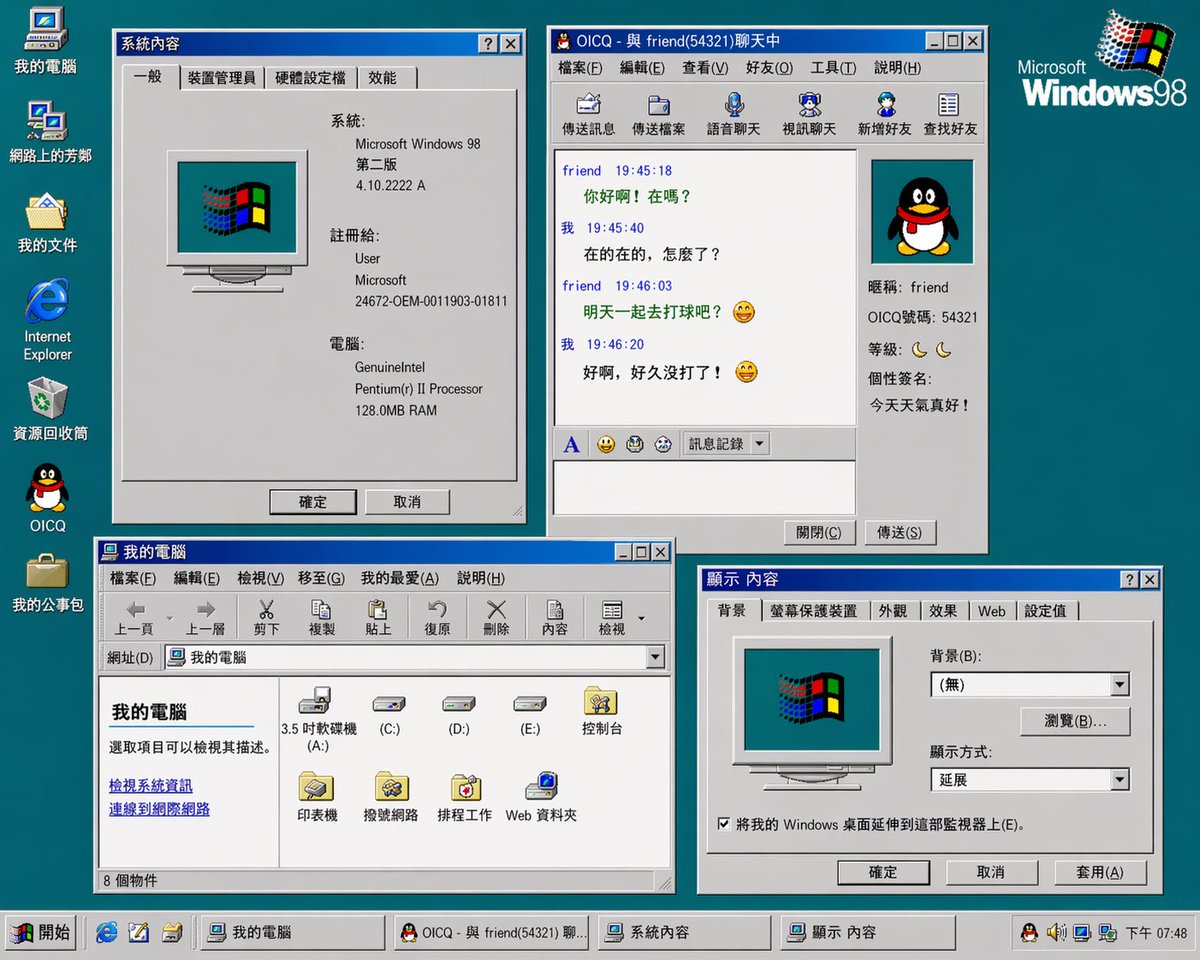Open 連線到網際網路 link in 我的電腦

[x=160, y=809]
